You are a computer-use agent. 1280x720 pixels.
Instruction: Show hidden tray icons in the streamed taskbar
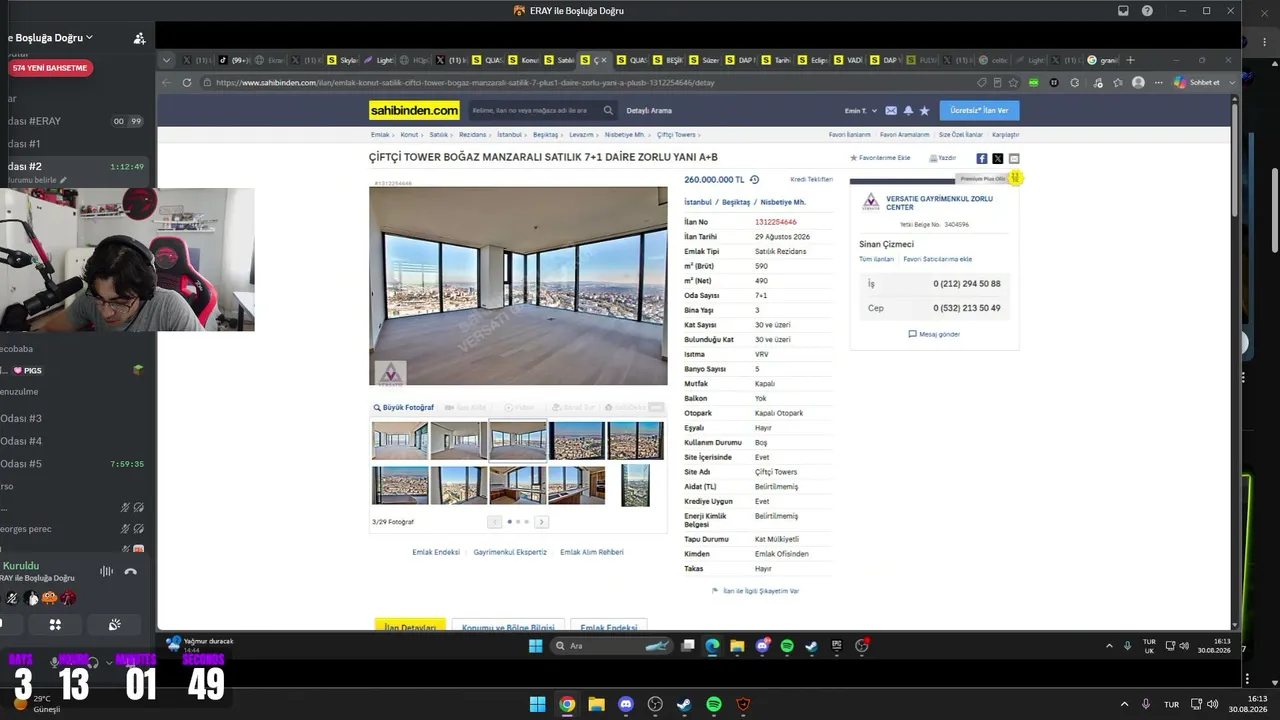pos(1109,646)
